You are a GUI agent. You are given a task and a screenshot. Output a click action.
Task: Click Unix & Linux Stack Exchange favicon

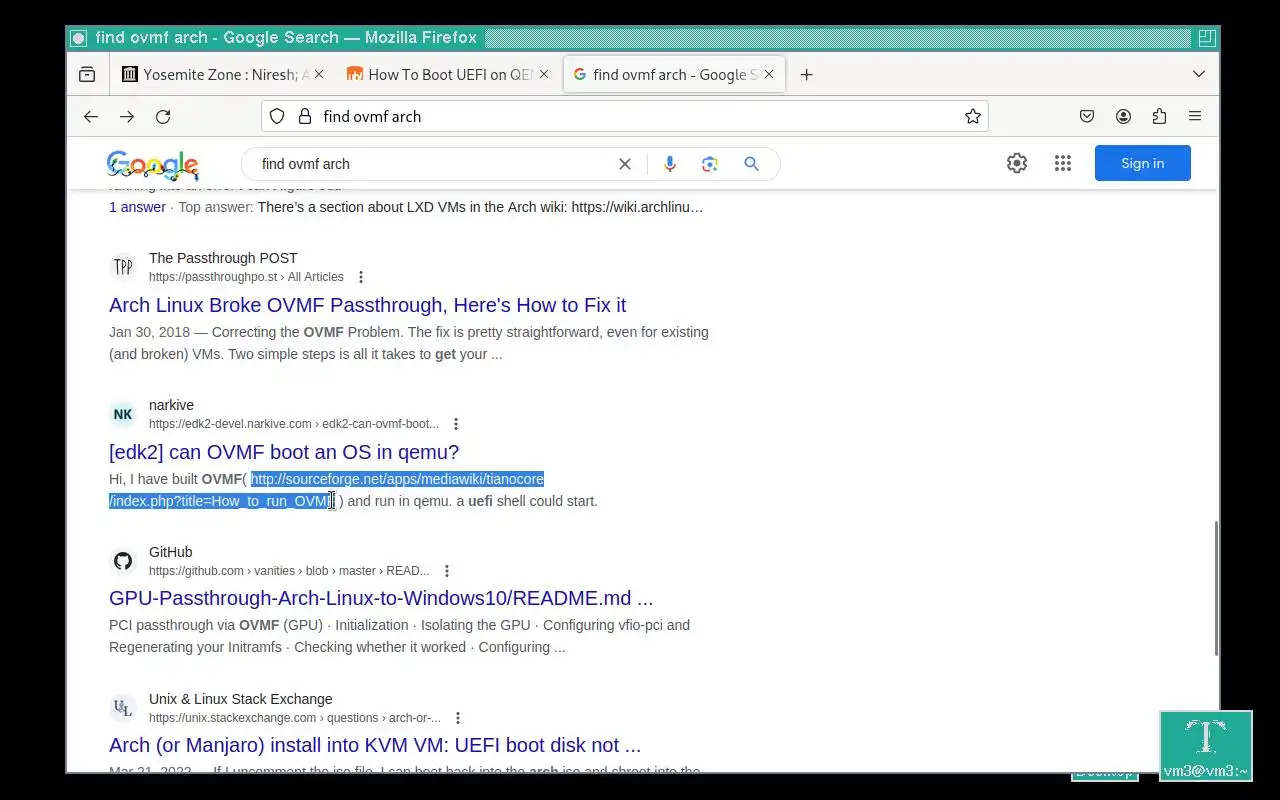pos(123,708)
